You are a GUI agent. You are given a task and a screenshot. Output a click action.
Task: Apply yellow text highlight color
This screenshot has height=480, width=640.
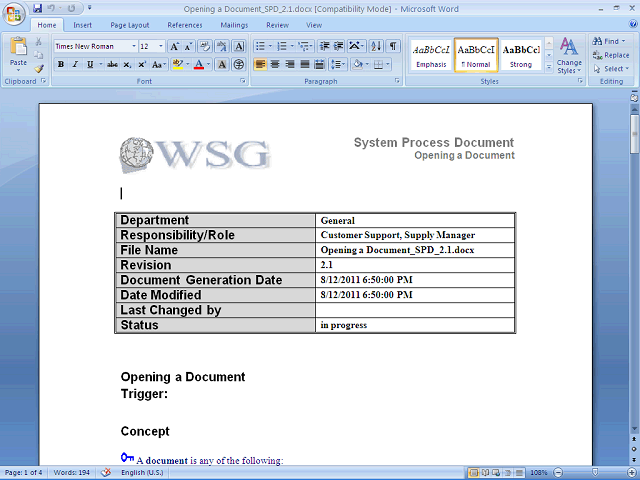178,64
